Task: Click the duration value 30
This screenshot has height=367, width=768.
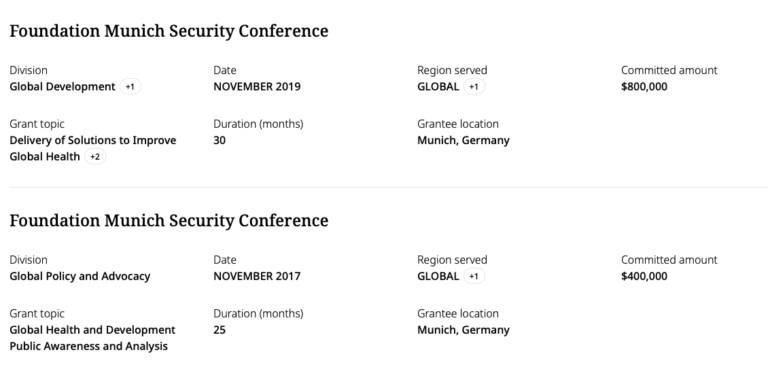Action: click(219, 141)
